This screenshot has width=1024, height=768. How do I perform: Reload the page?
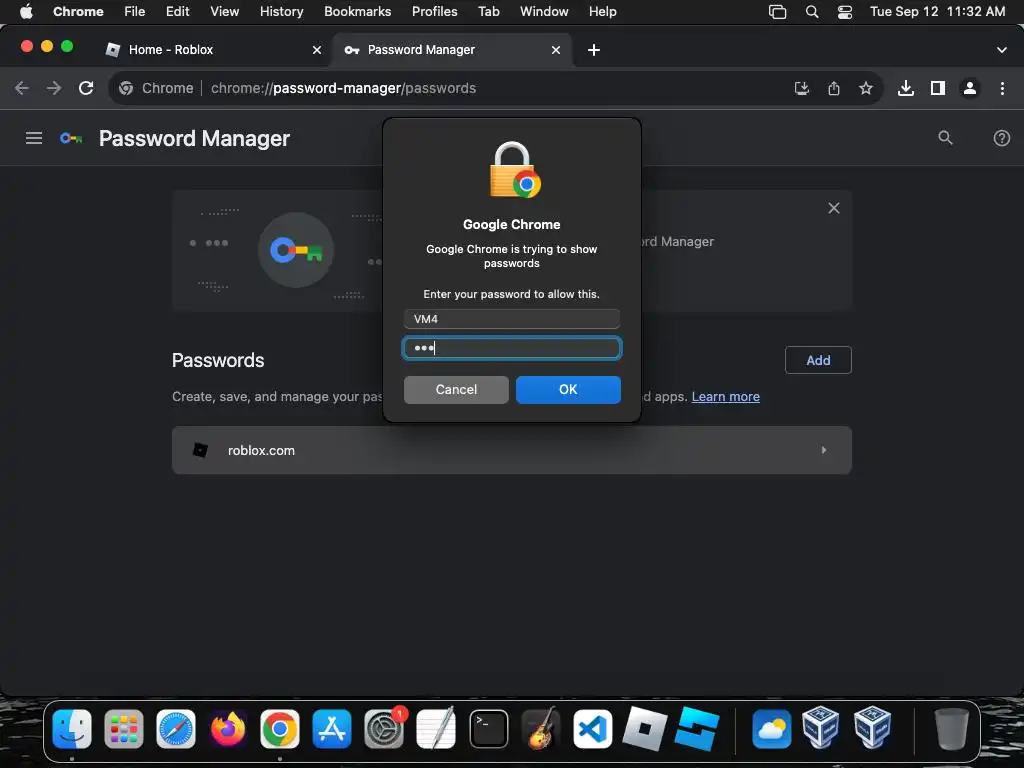click(x=86, y=88)
